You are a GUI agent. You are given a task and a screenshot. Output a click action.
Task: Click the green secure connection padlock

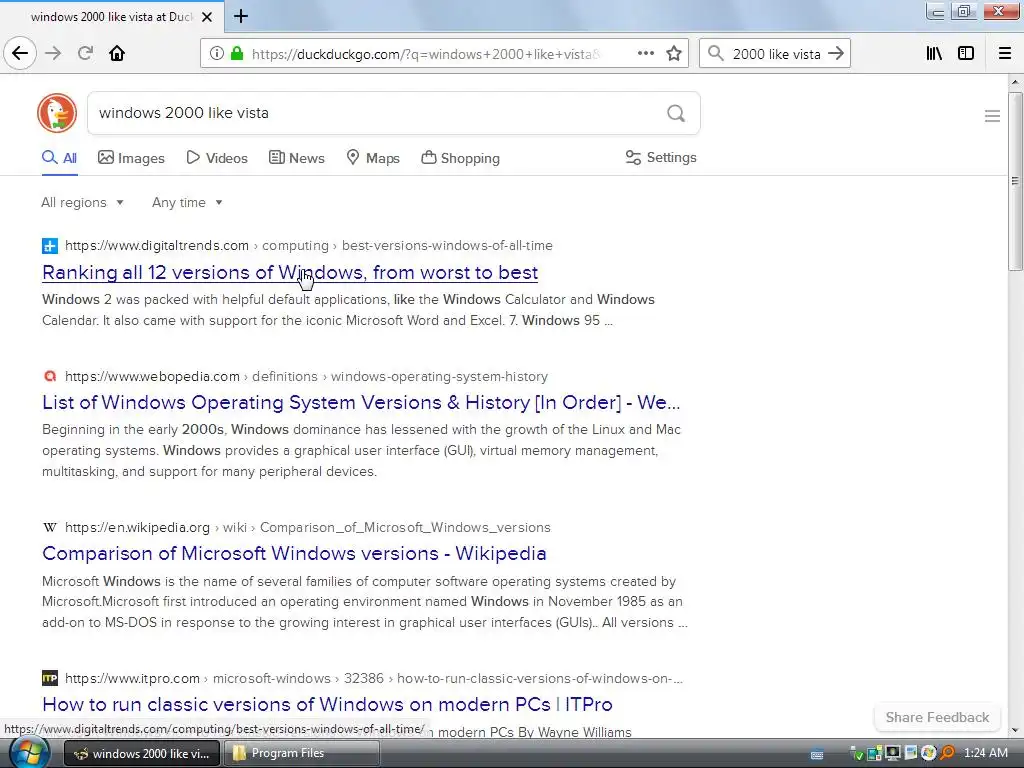(x=237, y=54)
